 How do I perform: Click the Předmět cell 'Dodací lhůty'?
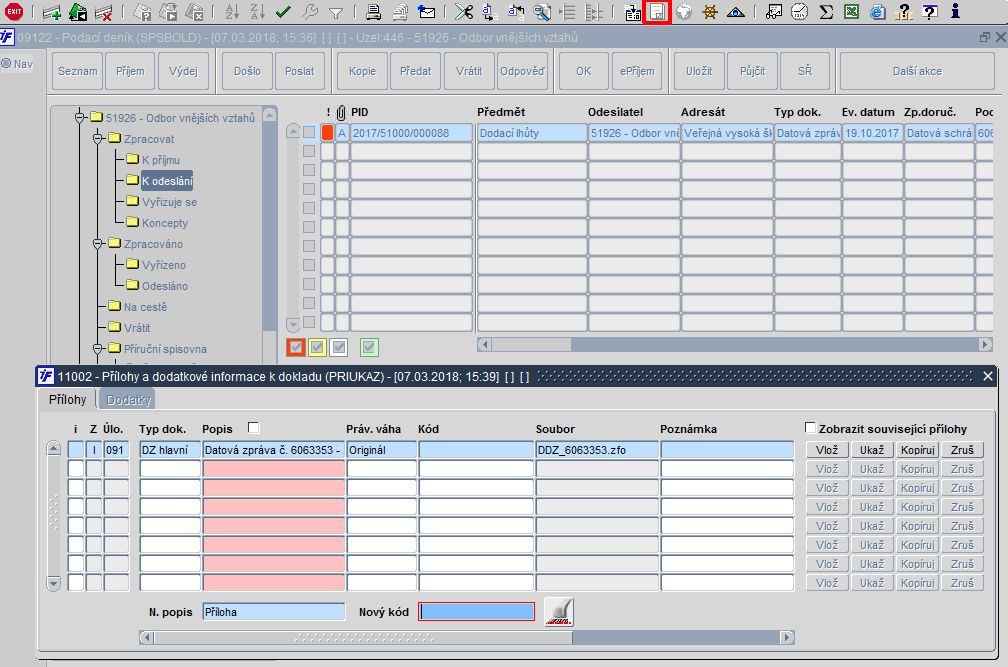(532, 133)
